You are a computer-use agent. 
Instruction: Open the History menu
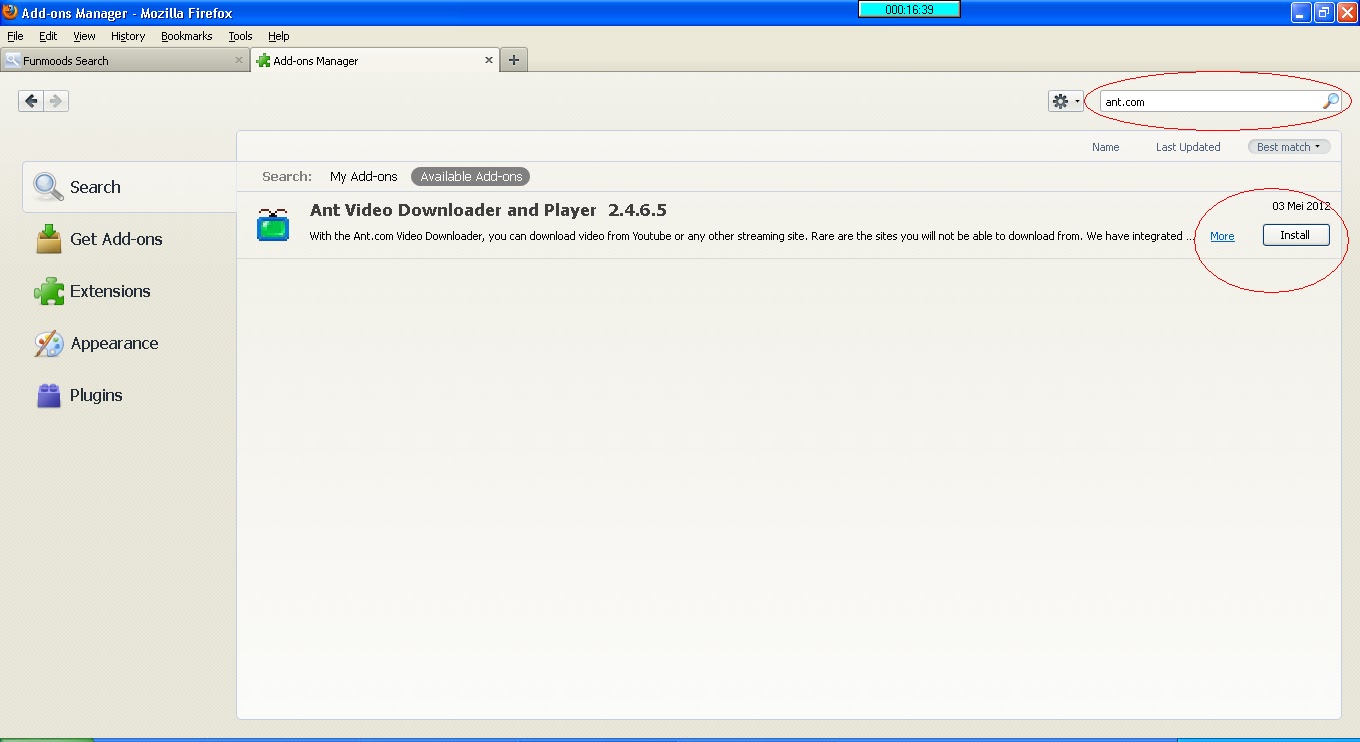tap(128, 36)
